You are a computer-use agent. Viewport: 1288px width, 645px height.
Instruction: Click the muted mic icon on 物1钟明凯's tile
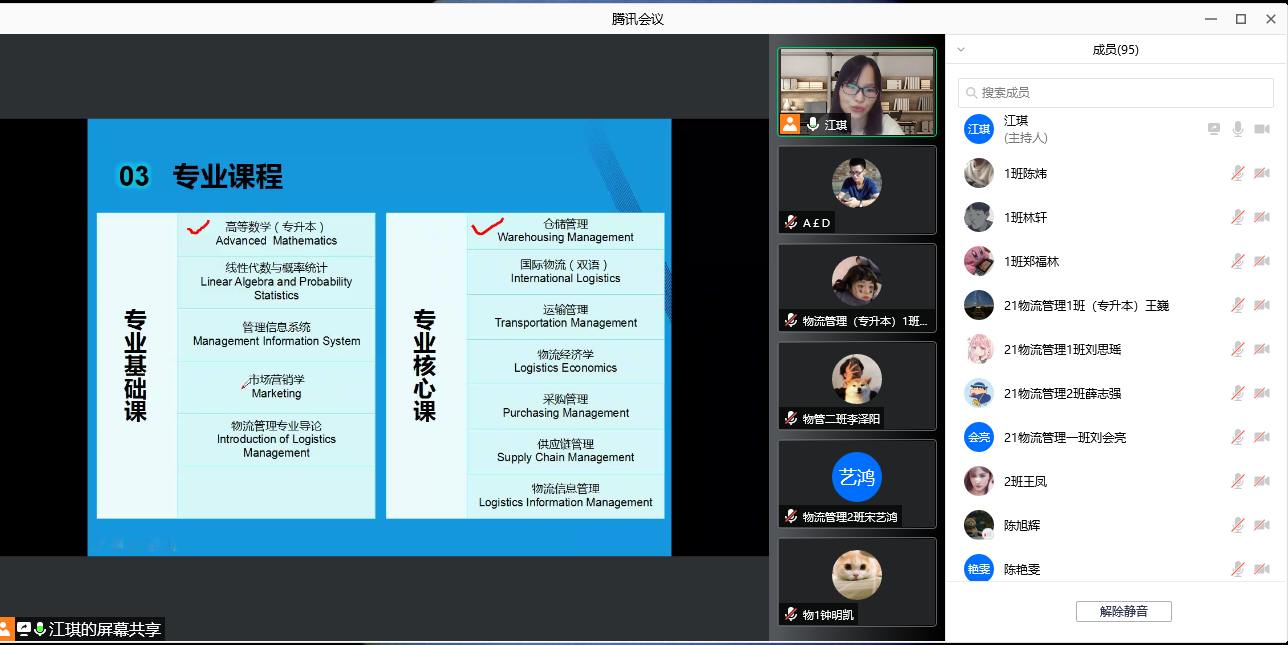791,614
